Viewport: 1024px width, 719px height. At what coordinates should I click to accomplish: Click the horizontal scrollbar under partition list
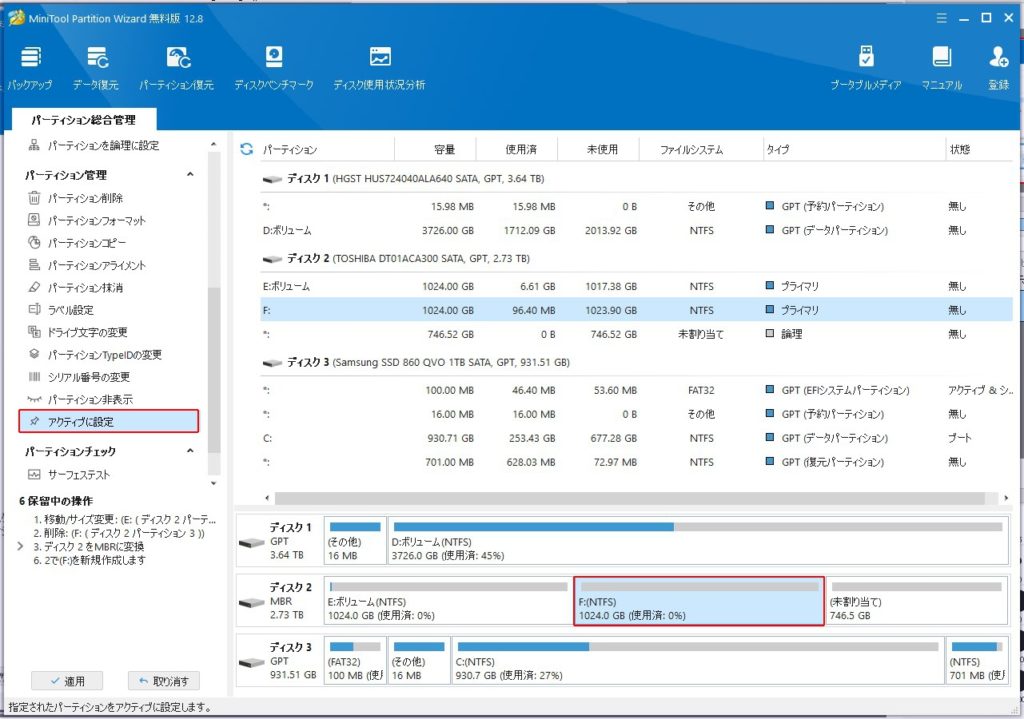pyautogui.click(x=630, y=498)
